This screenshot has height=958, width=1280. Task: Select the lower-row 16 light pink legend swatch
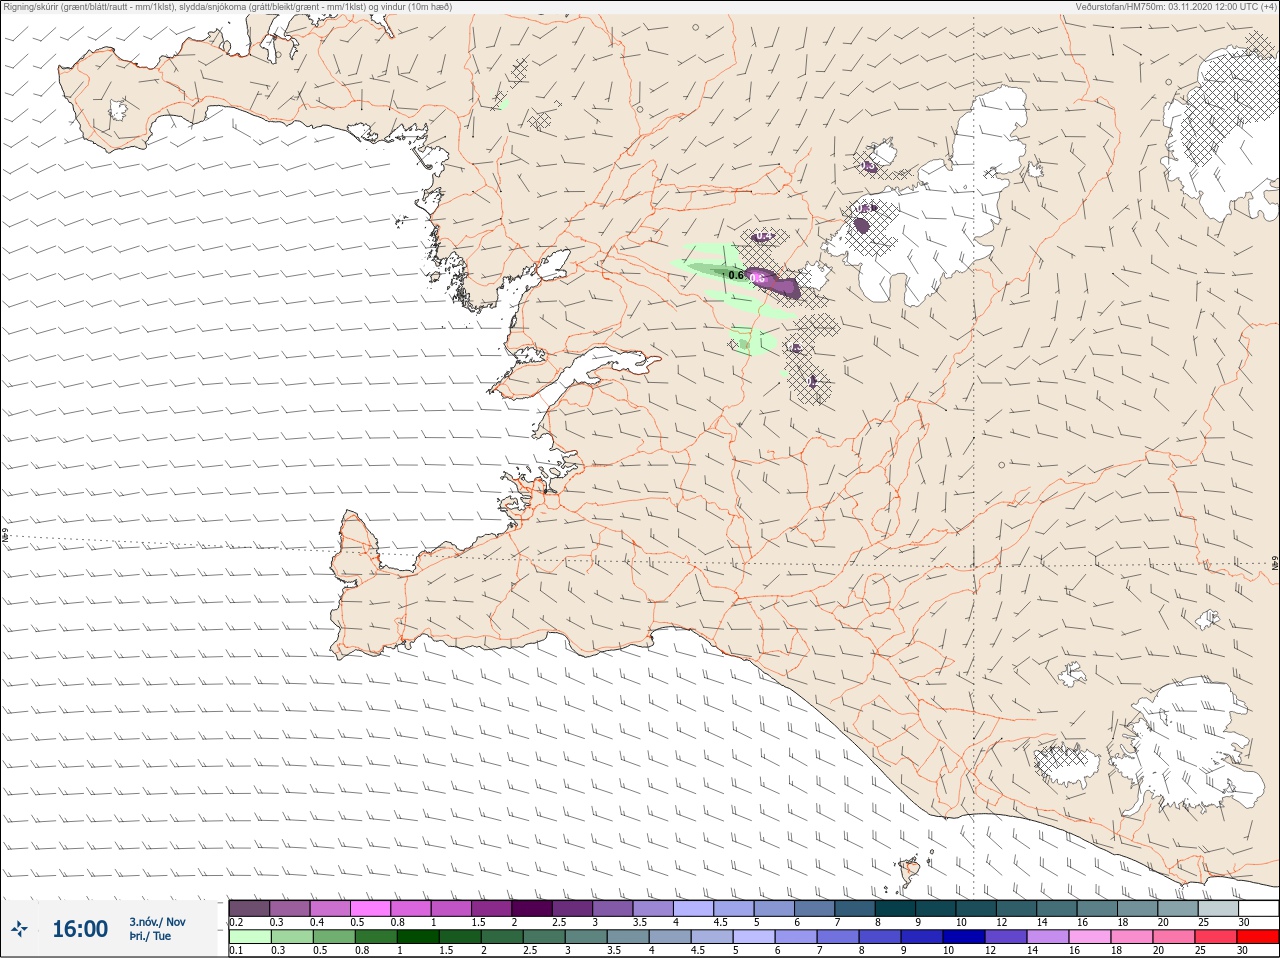point(1090,937)
